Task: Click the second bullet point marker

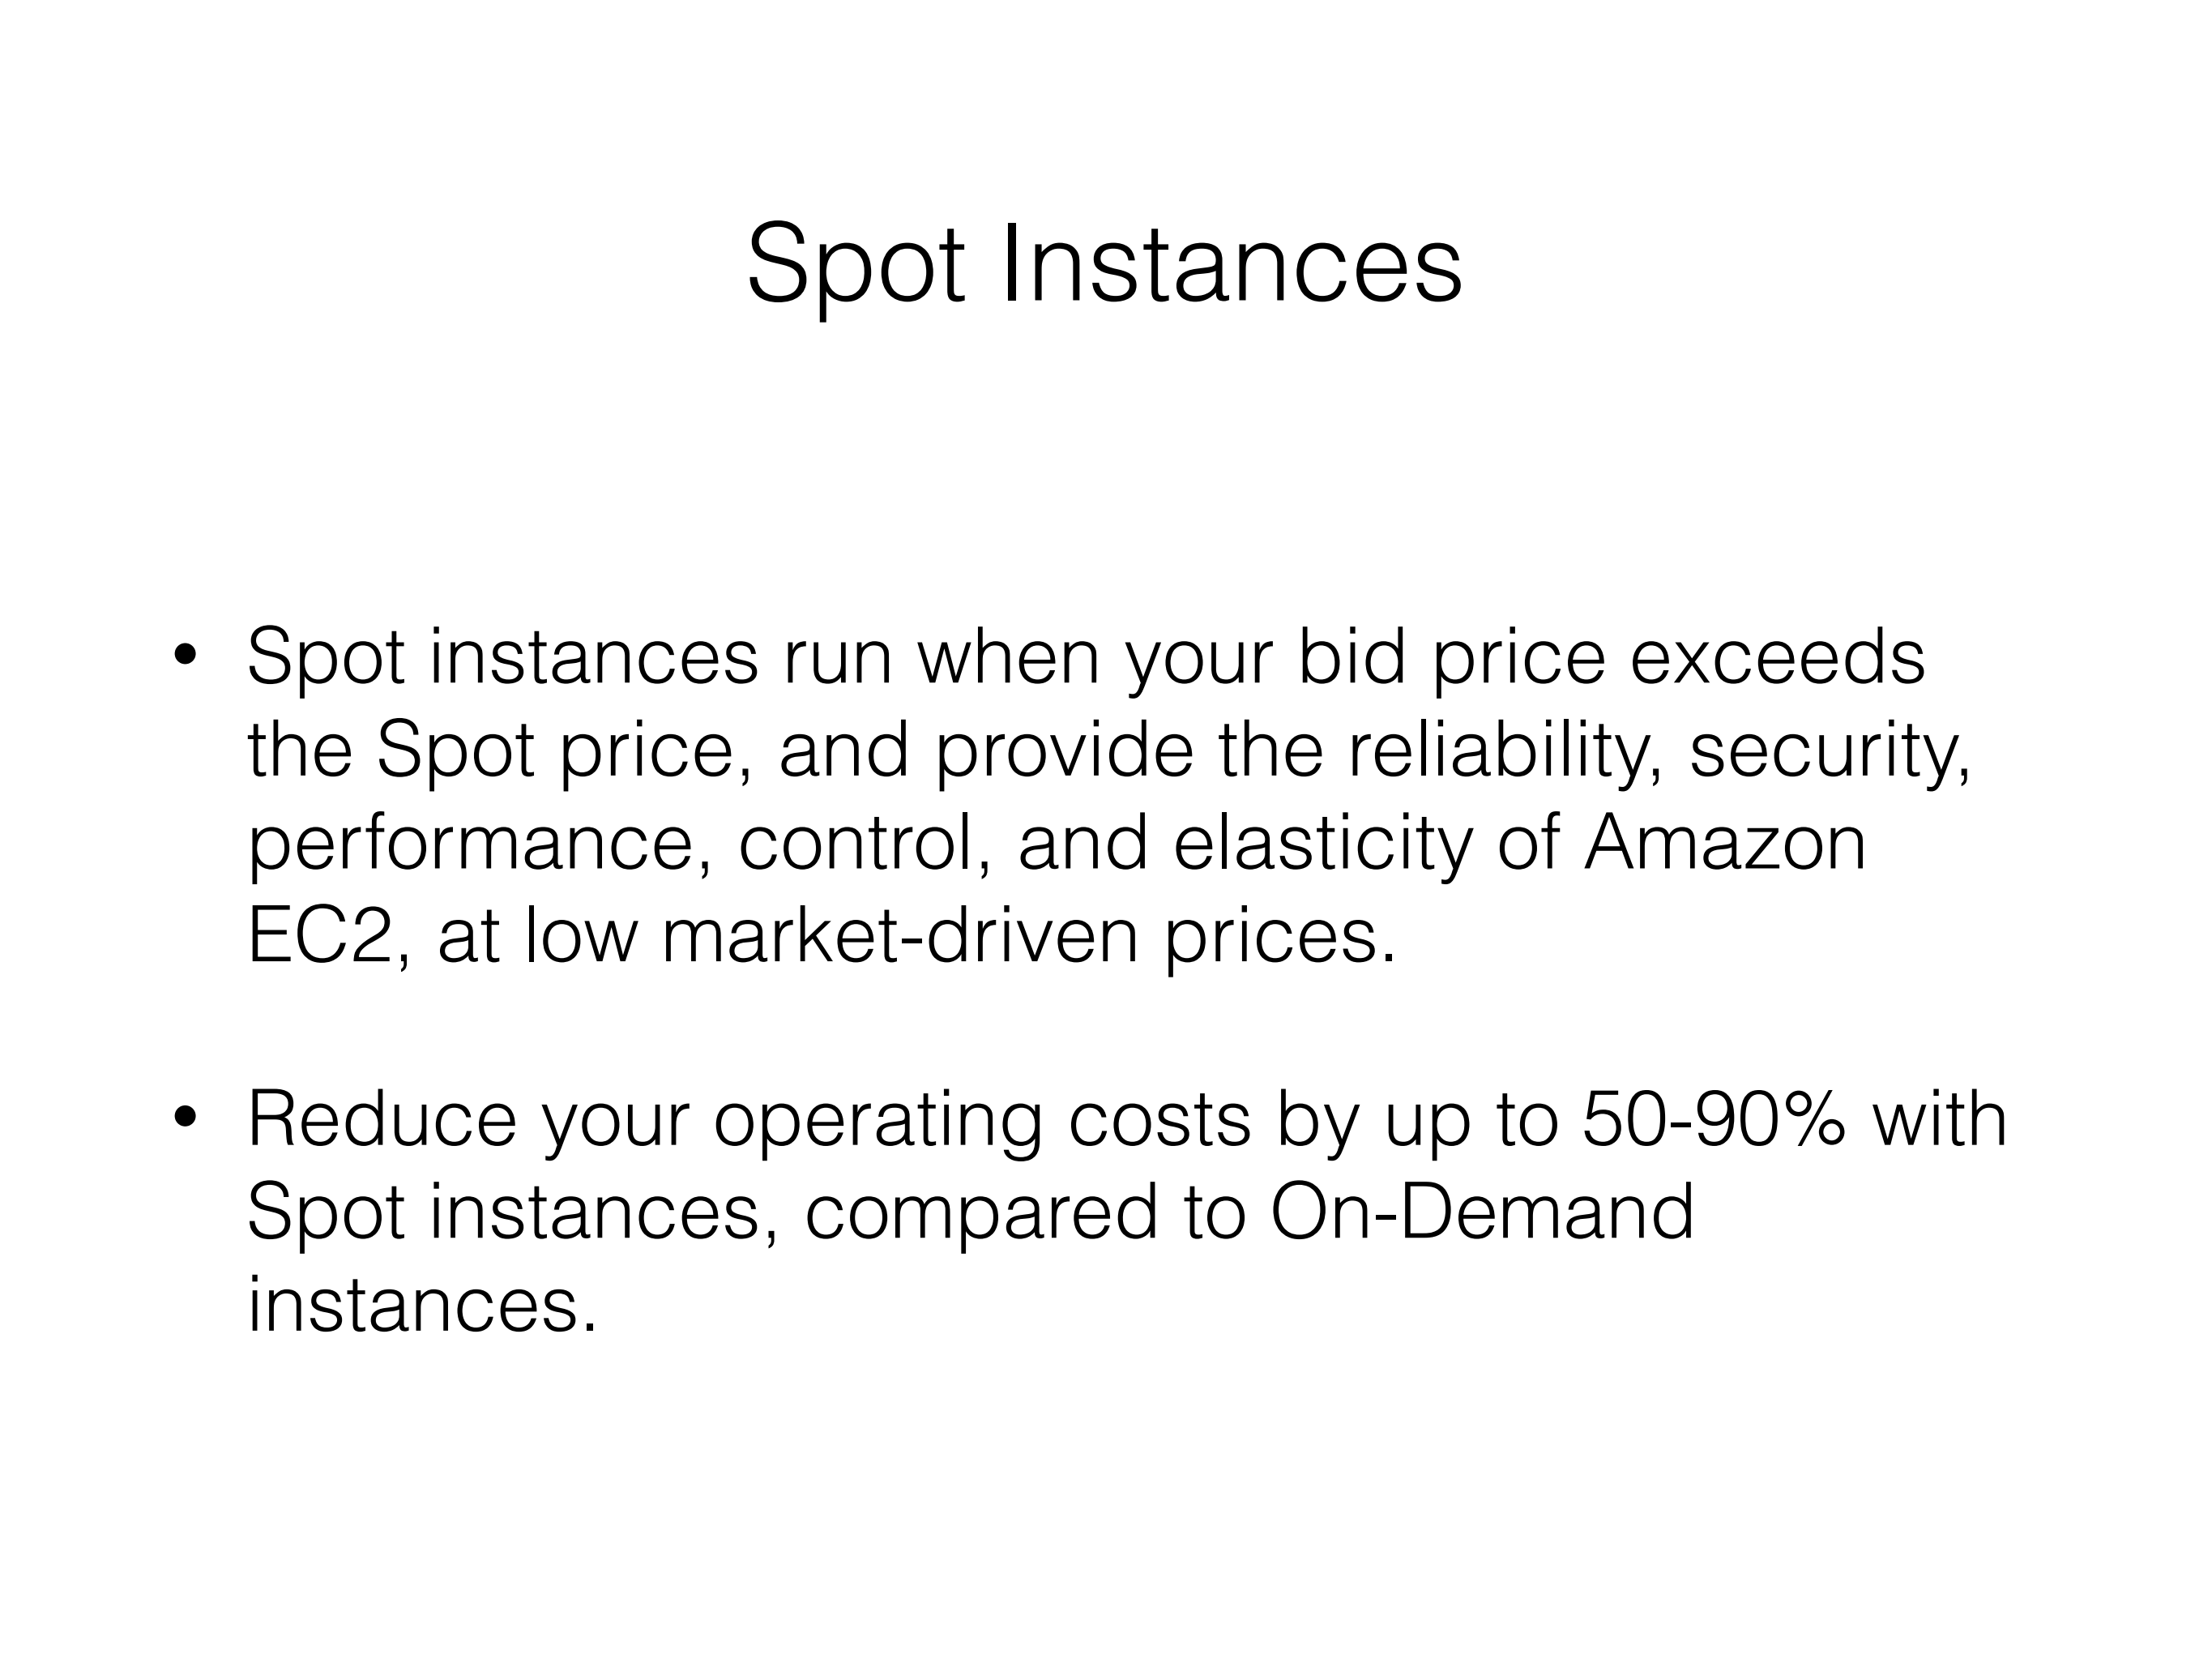Action: [x=184, y=1118]
